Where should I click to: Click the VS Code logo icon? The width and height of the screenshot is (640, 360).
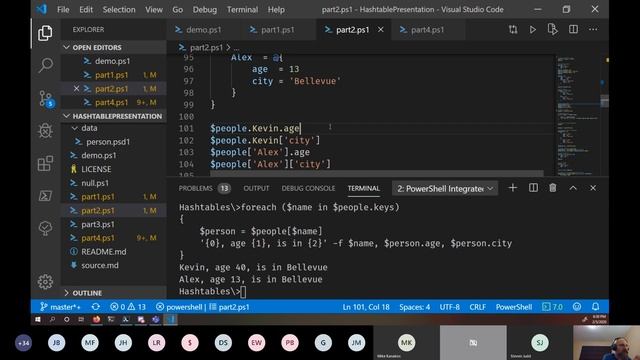(42, 9)
